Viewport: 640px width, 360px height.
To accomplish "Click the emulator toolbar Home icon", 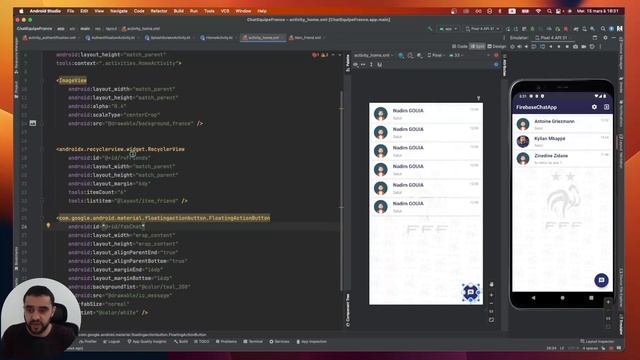I will tap(559, 47).
